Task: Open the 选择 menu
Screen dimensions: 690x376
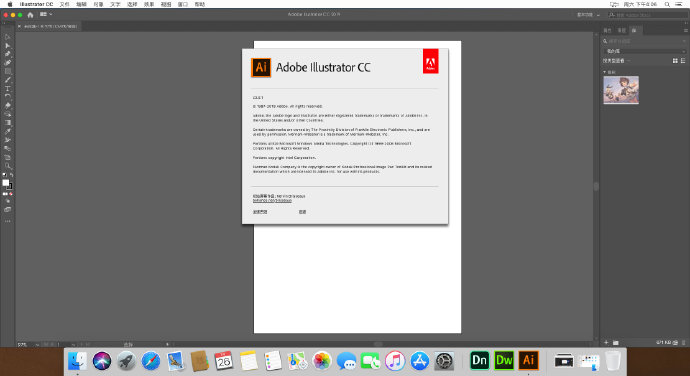Action: point(132,4)
